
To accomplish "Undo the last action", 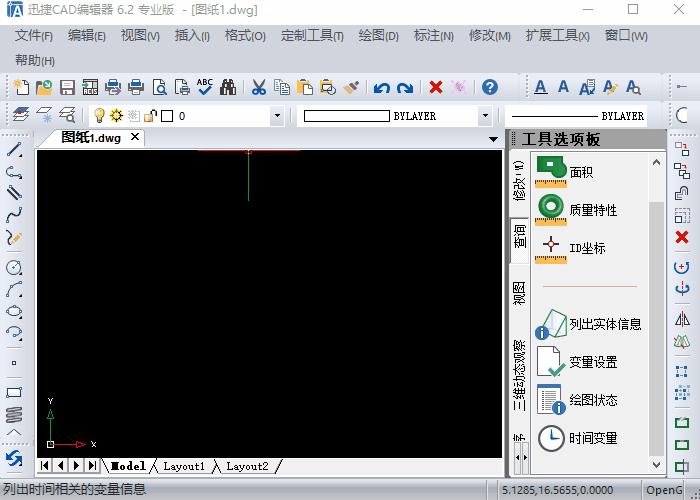I will click(381, 88).
